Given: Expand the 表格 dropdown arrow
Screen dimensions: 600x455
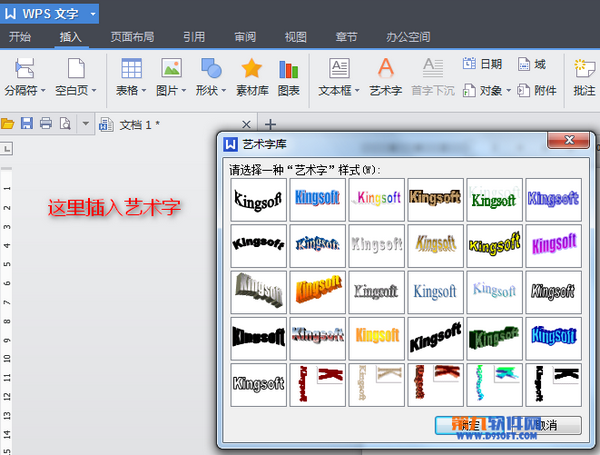Looking at the screenshot, I should [x=144, y=91].
